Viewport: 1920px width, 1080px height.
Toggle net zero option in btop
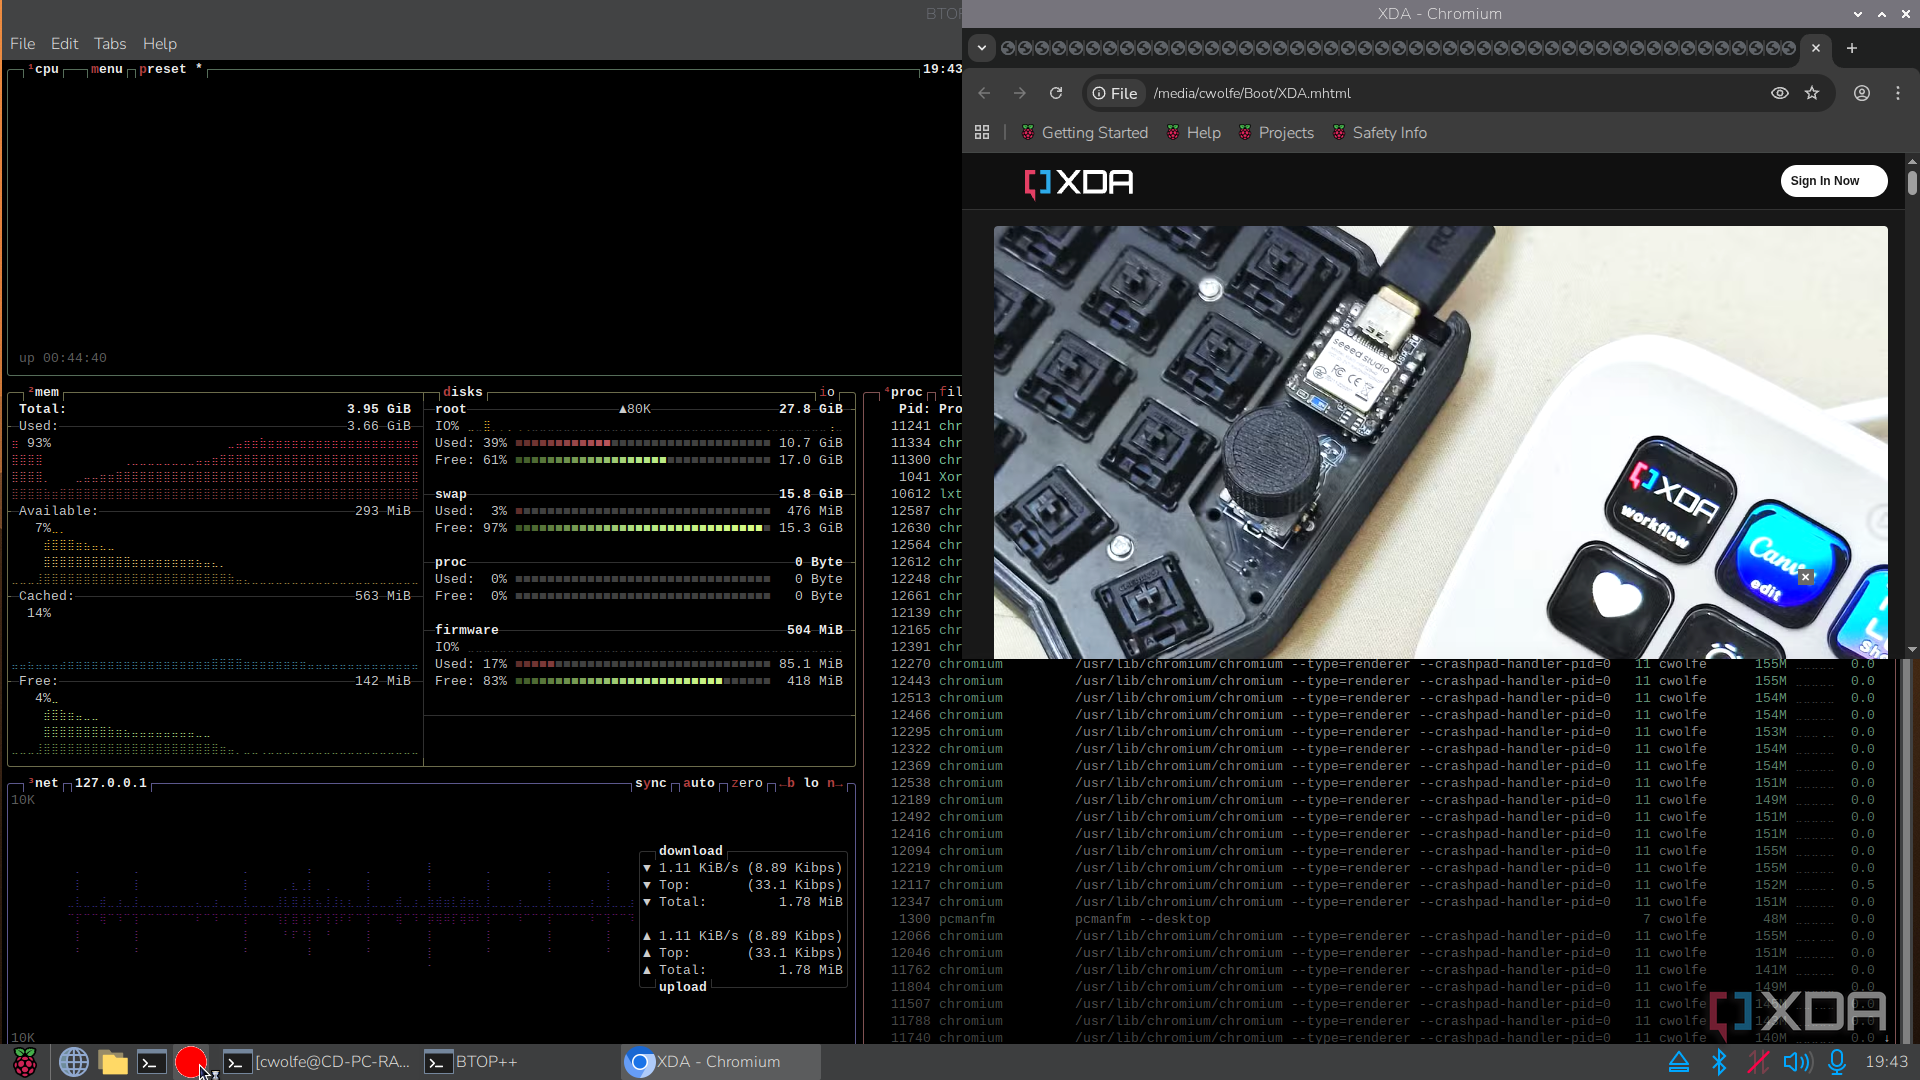tap(747, 783)
